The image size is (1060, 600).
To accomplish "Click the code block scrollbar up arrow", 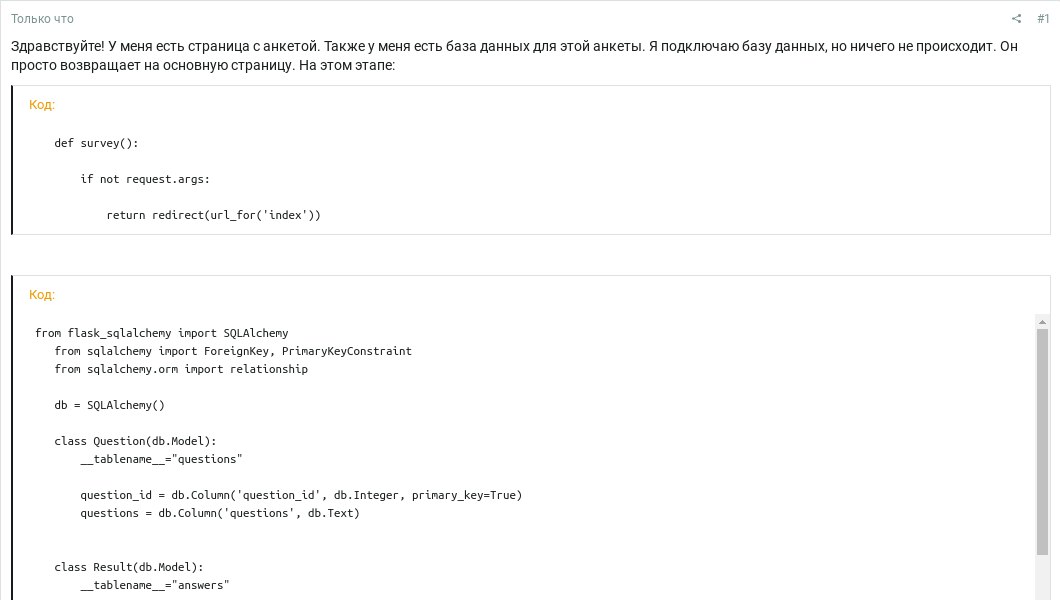I will pos(1042,322).
